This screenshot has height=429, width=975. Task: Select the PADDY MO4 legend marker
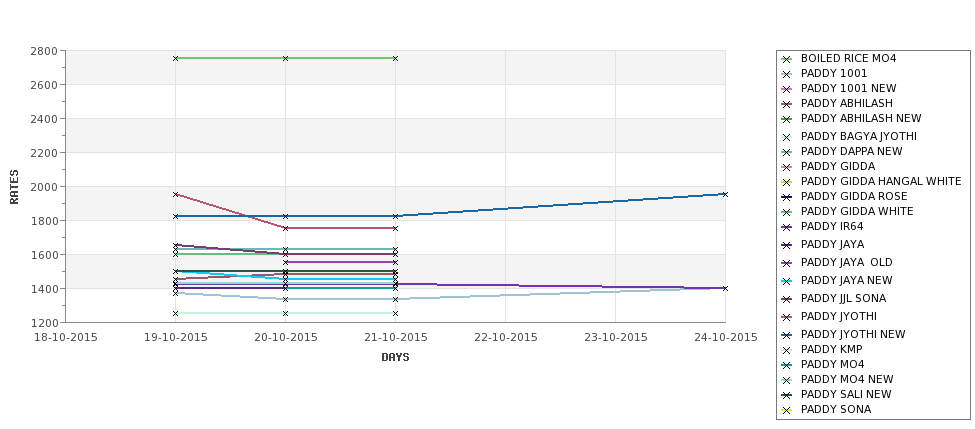click(x=786, y=365)
